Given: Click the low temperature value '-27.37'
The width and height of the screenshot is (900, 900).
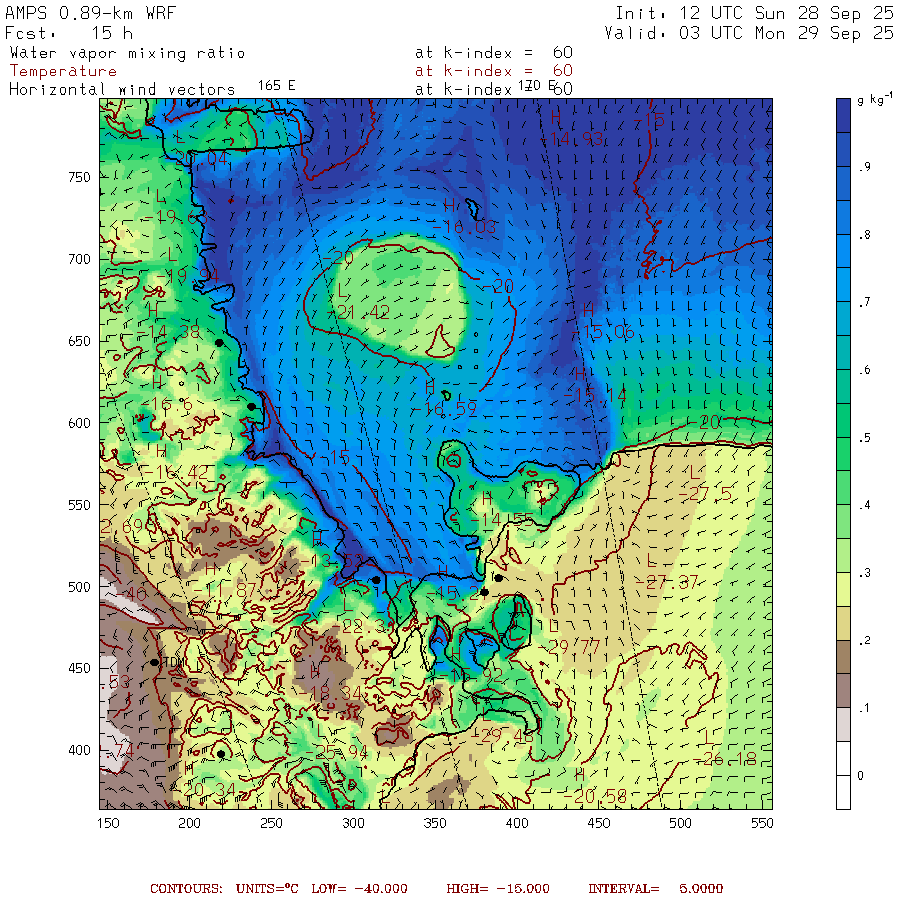Looking at the screenshot, I should [667, 583].
